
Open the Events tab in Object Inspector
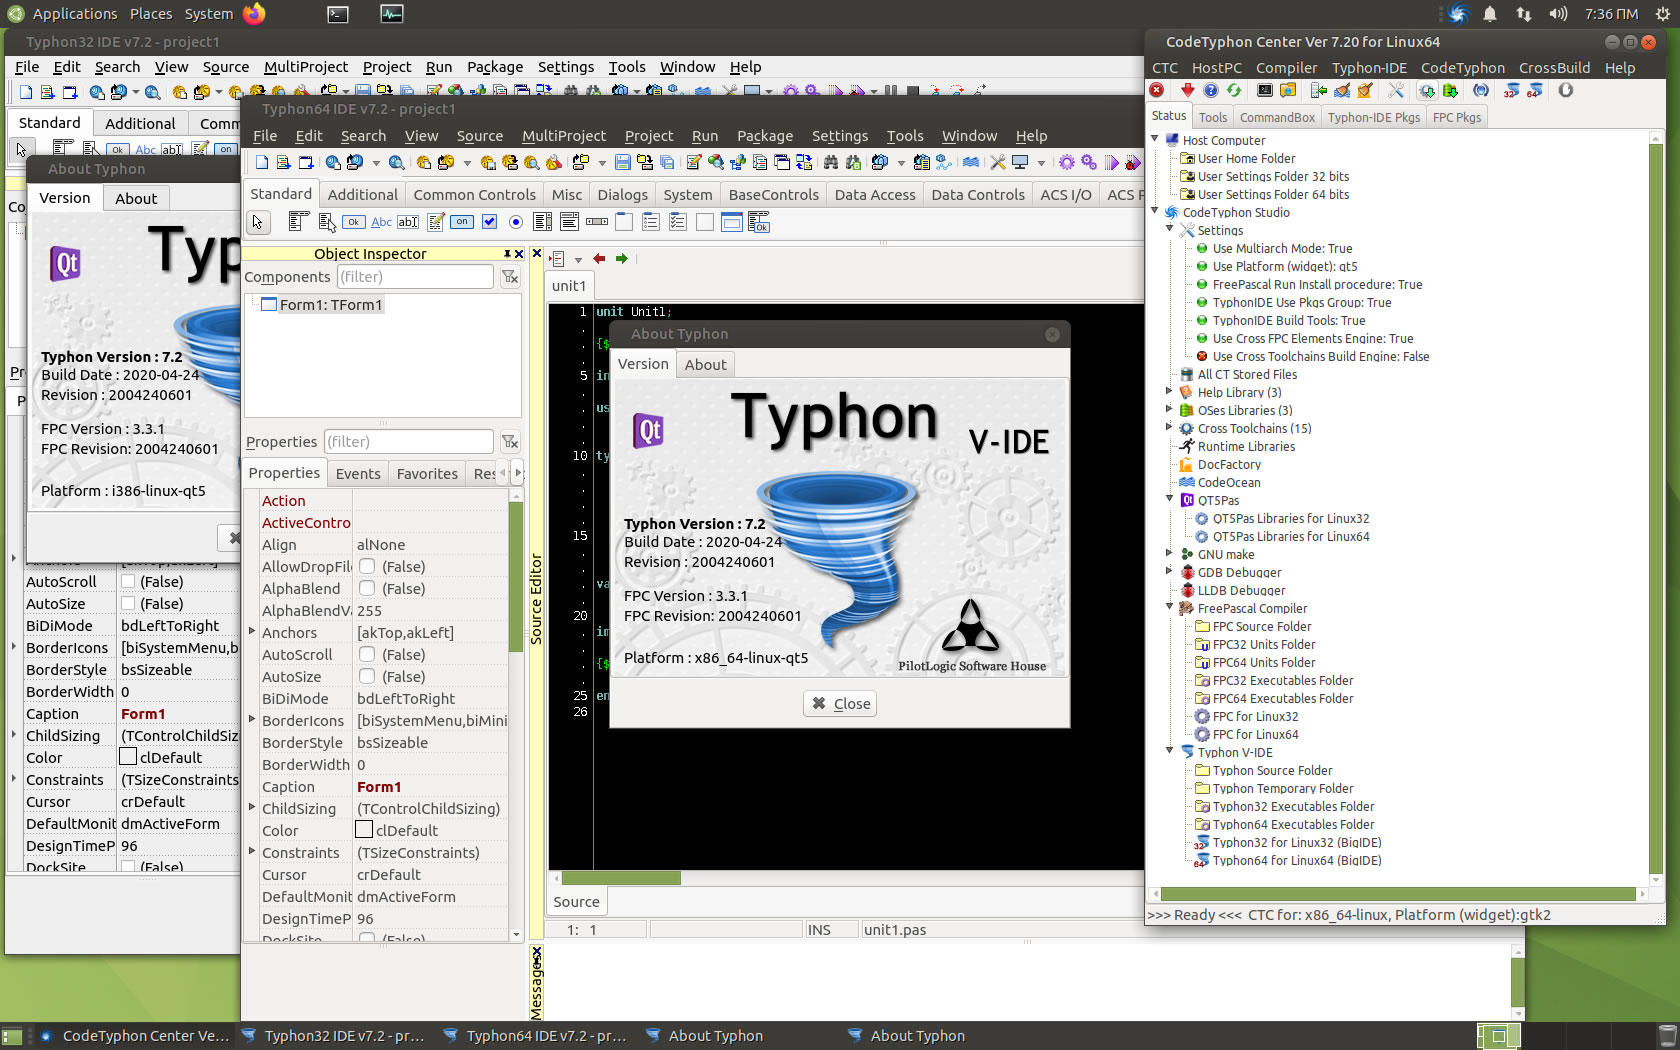pyautogui.click(x=358, y=474)
